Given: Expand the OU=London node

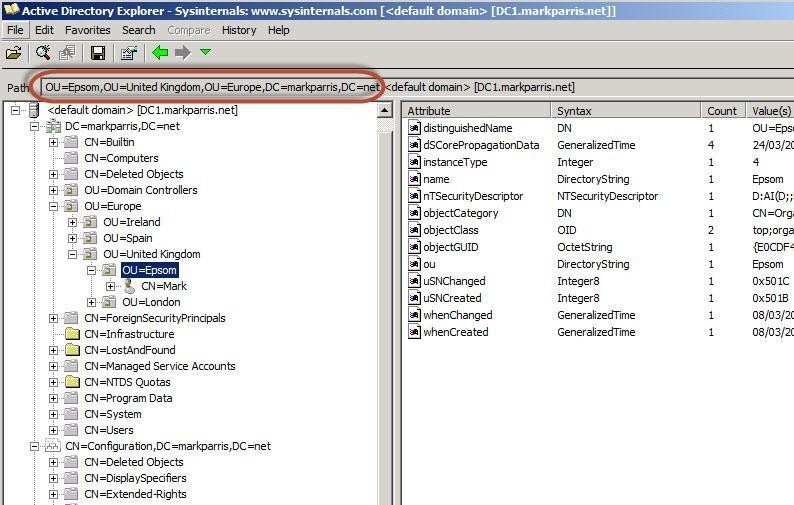Looking at the screenshot, I should 92,302.
